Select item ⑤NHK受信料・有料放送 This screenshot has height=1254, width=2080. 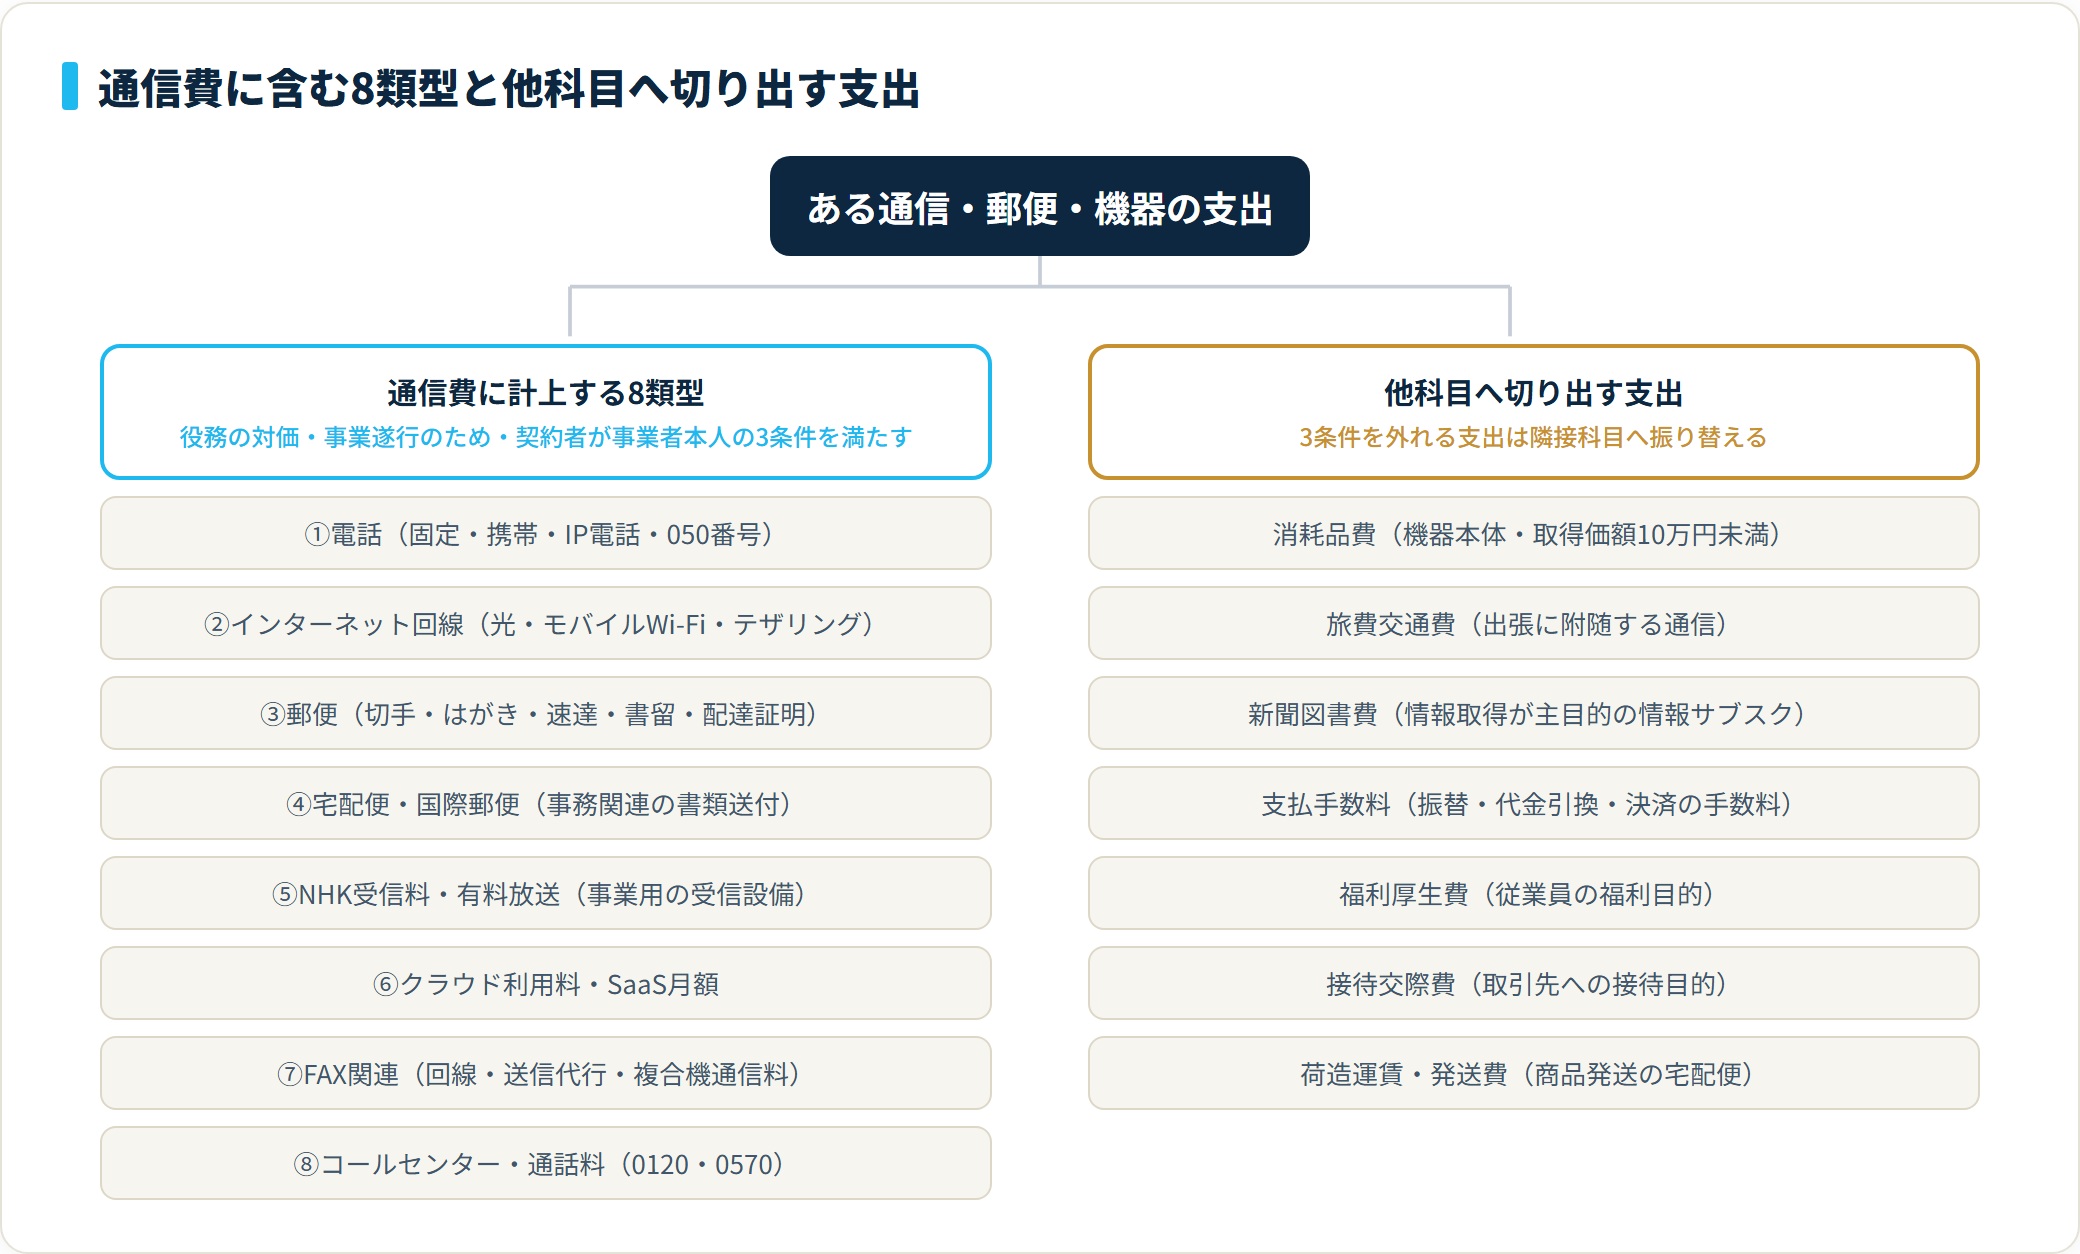coord(546,893)
